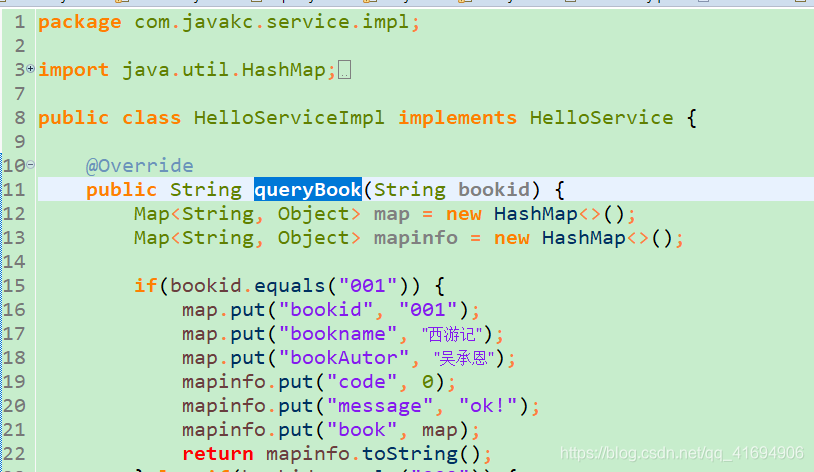Click the "code" string on line 19
The width and height of the screenshot is (814, 472).
(362, 382)
